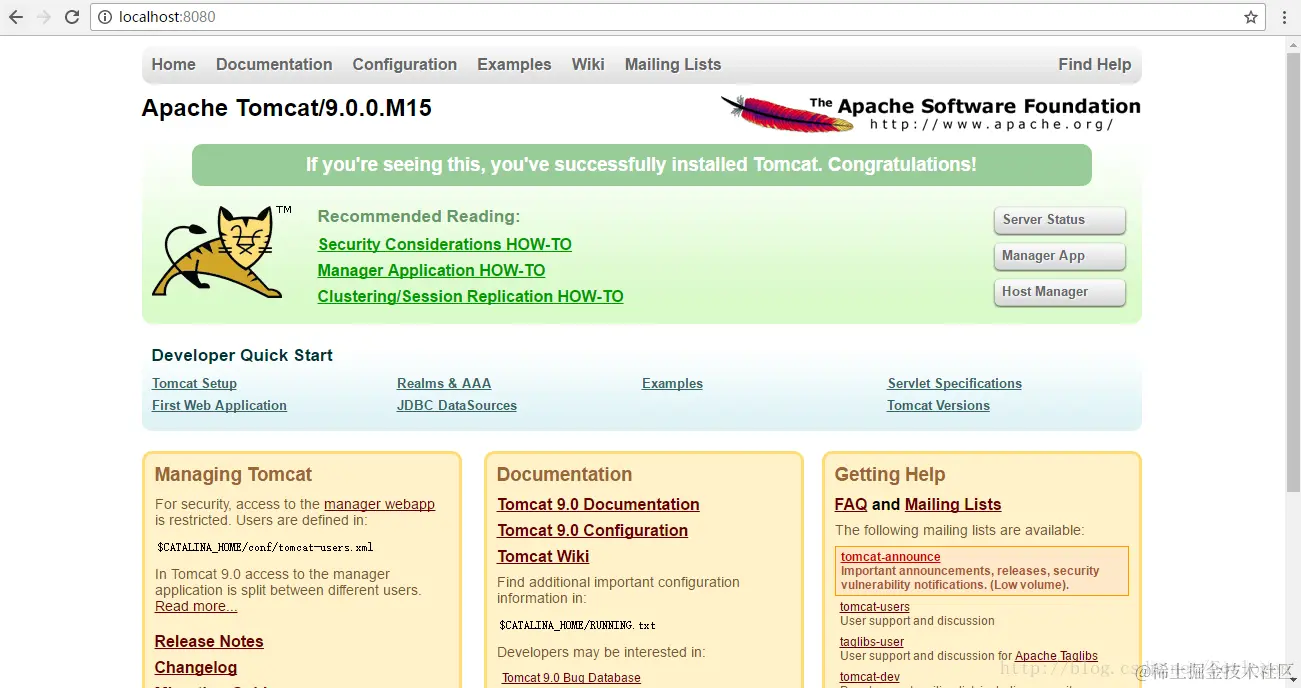The image size is (1301, 688).
Task: Open the Changelog link
Action: coord(196,667)
